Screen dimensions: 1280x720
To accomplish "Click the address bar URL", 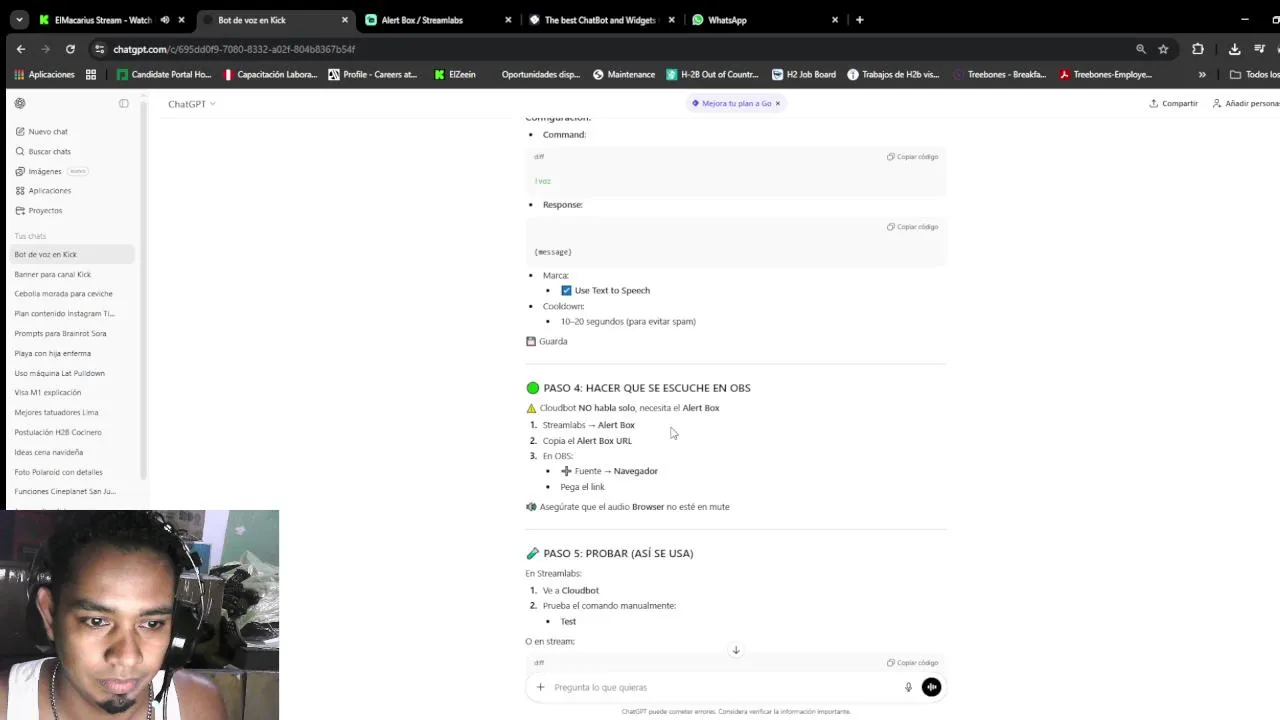I will [x=234, y=49].
